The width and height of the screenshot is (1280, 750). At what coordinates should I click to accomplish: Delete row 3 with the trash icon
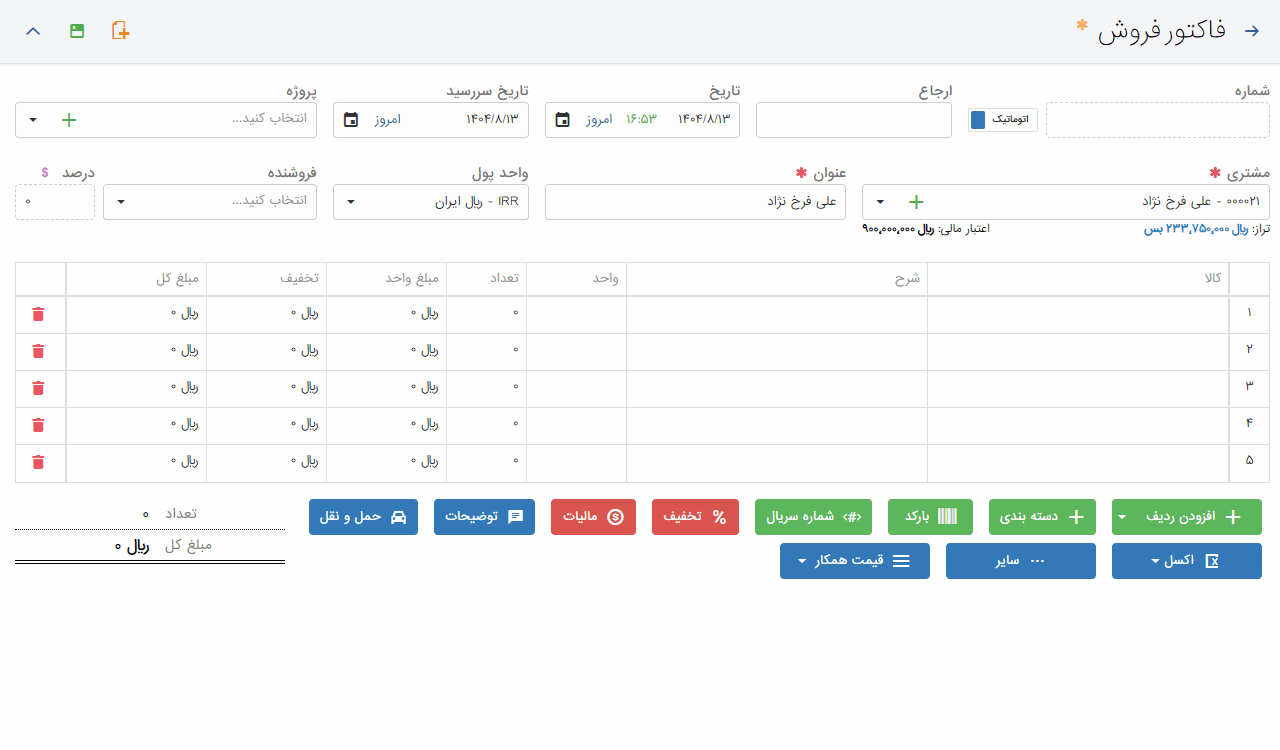(38, 388)
